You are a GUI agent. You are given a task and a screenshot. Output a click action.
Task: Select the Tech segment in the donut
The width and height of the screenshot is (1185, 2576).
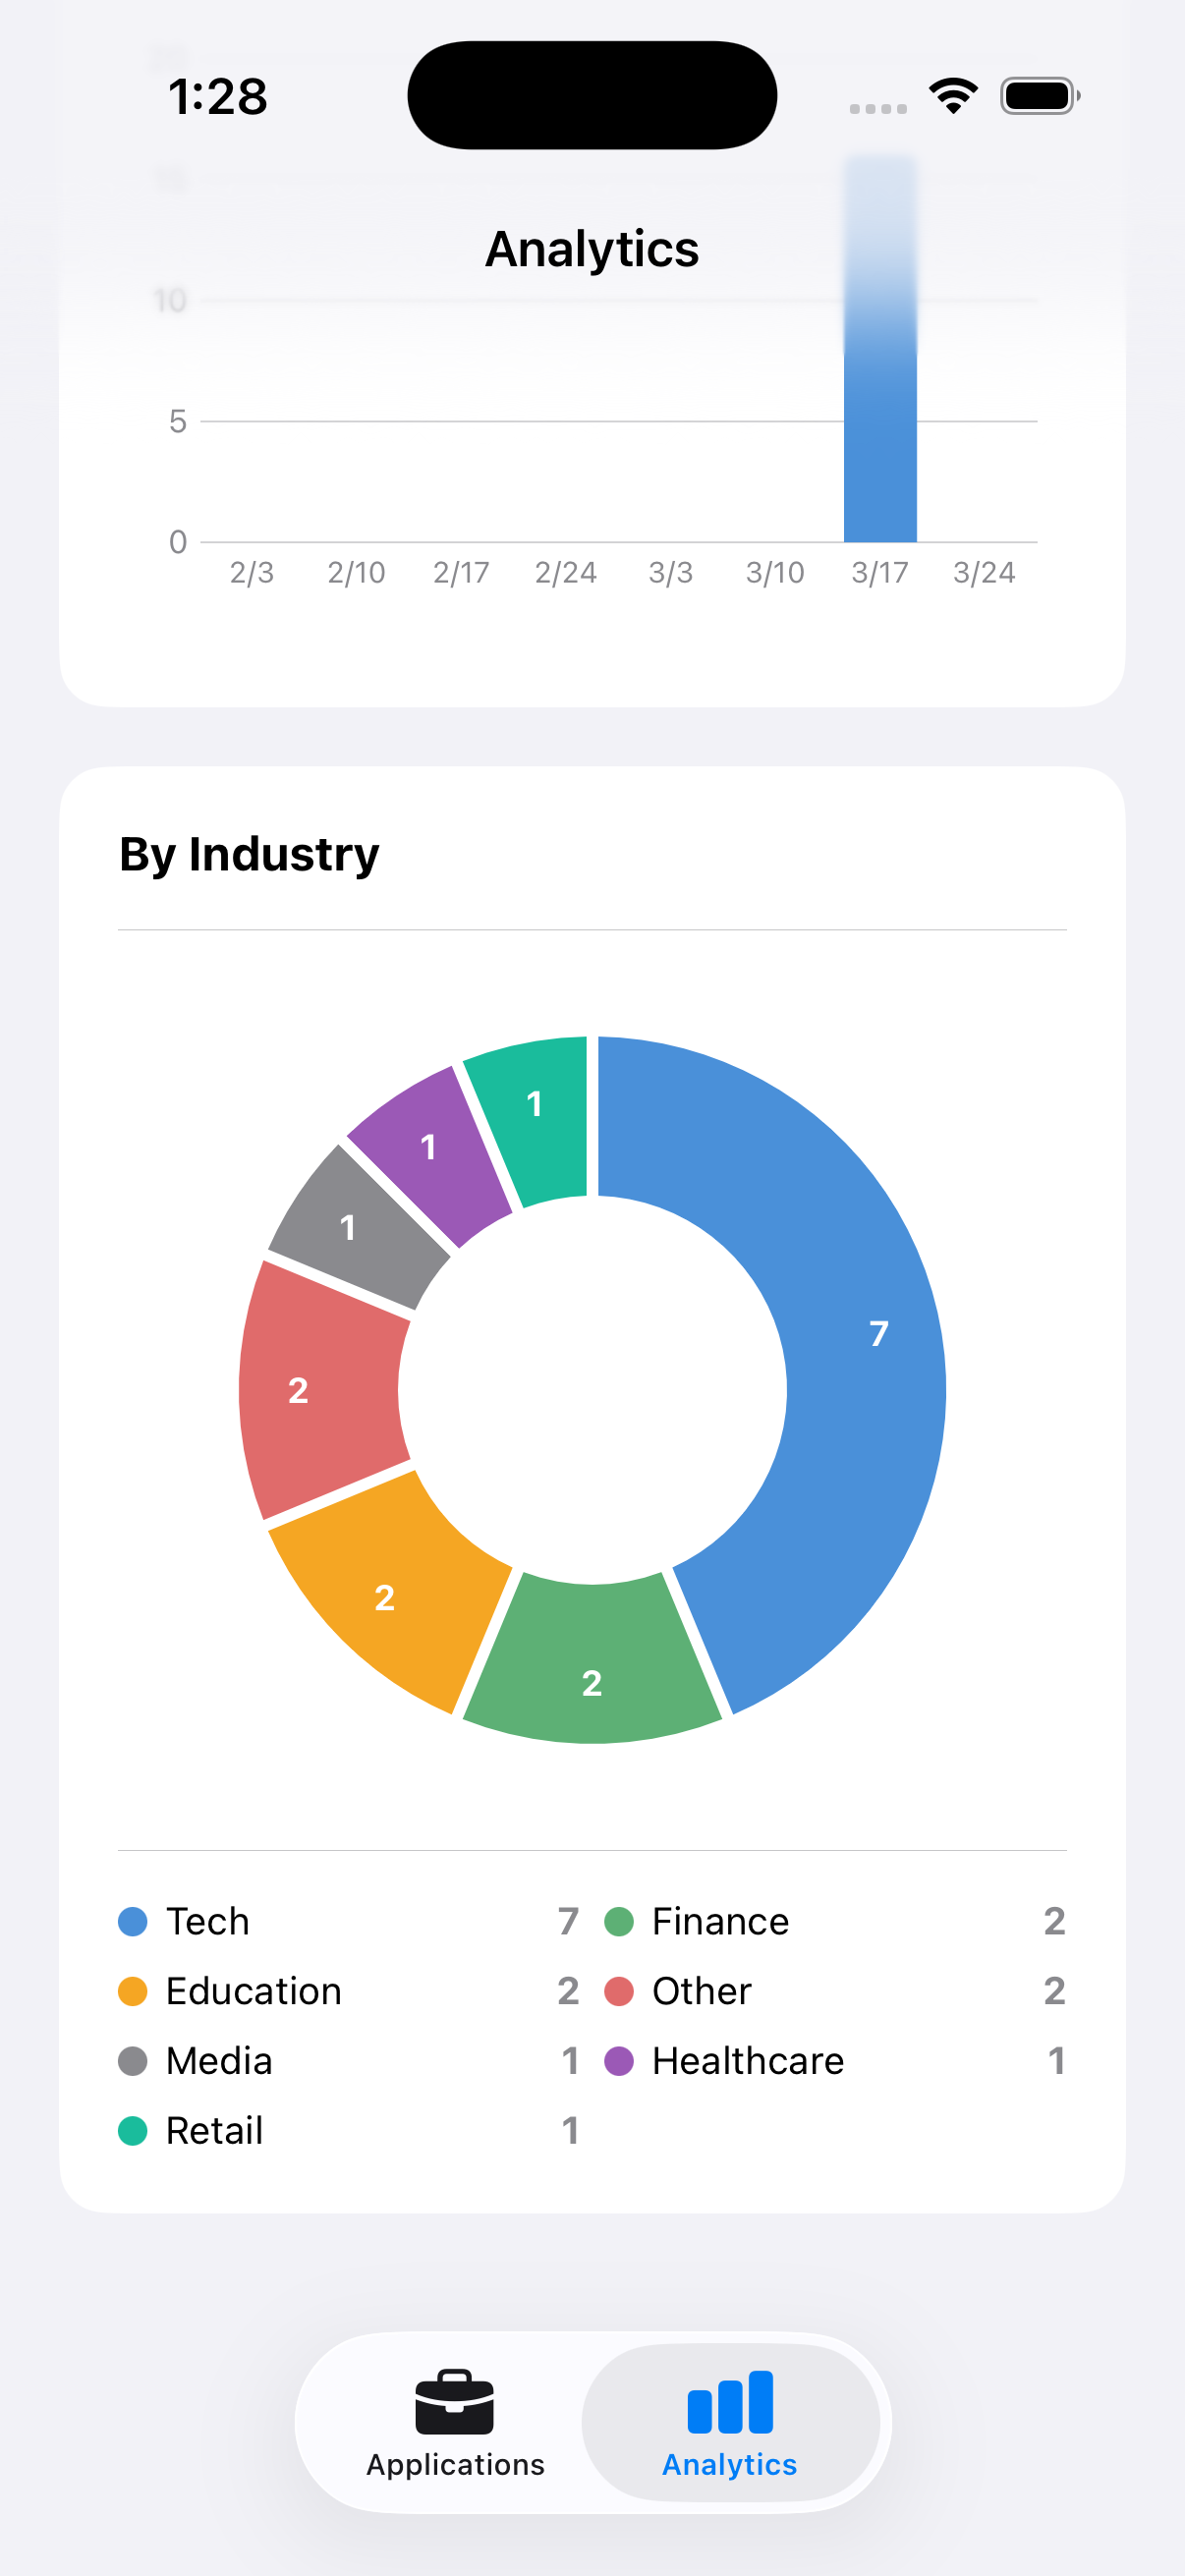pyautogui.click(x=878, y=1335)
